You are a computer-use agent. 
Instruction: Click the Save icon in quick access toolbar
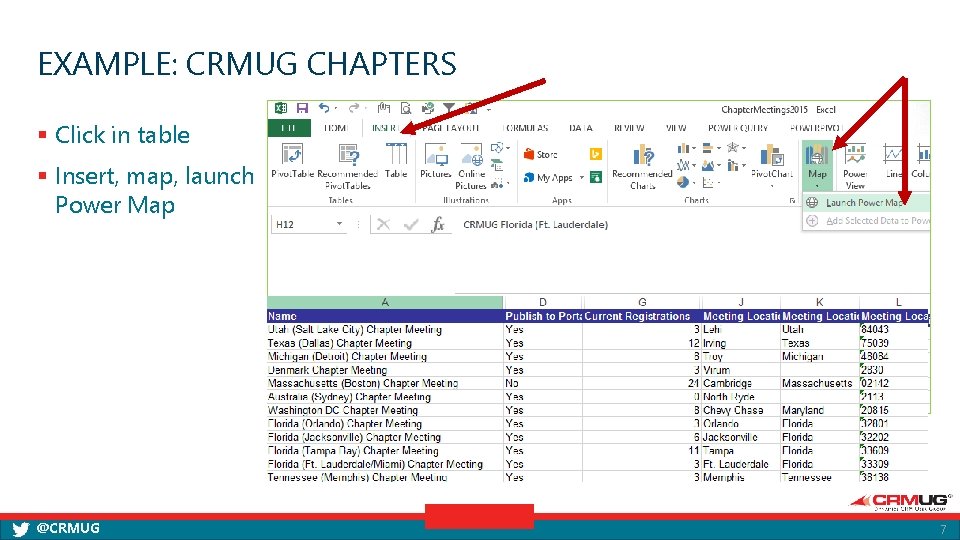302,108
